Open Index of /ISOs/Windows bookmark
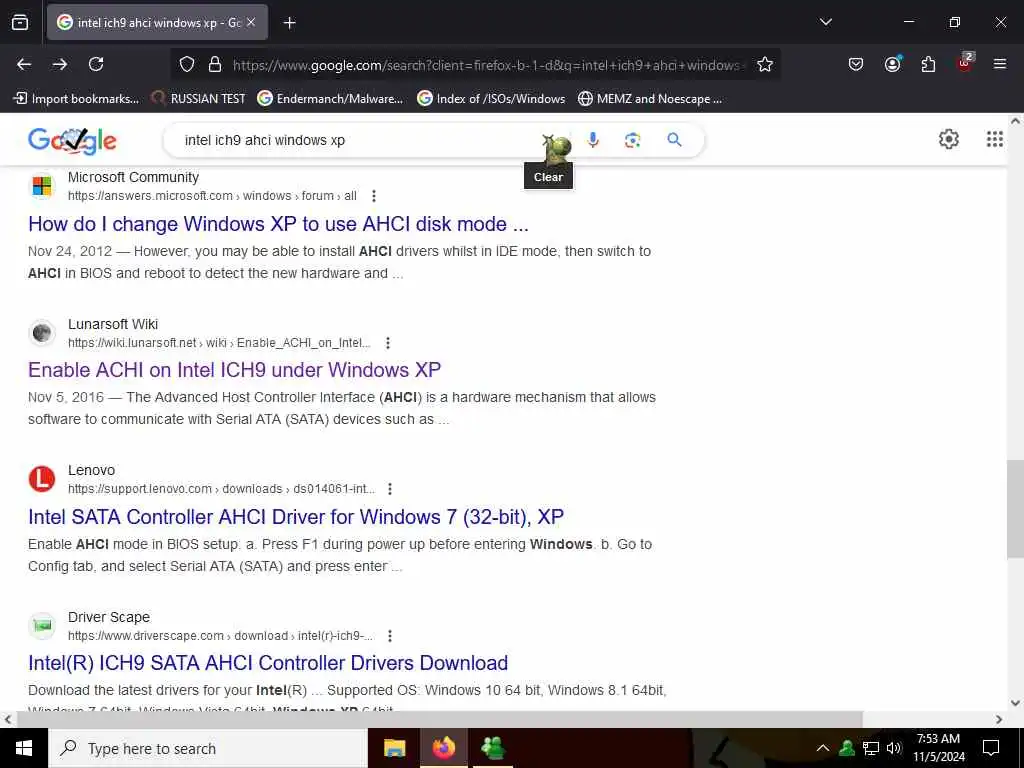This screenshot has height=768, width=1024. [x=491, y=99]
